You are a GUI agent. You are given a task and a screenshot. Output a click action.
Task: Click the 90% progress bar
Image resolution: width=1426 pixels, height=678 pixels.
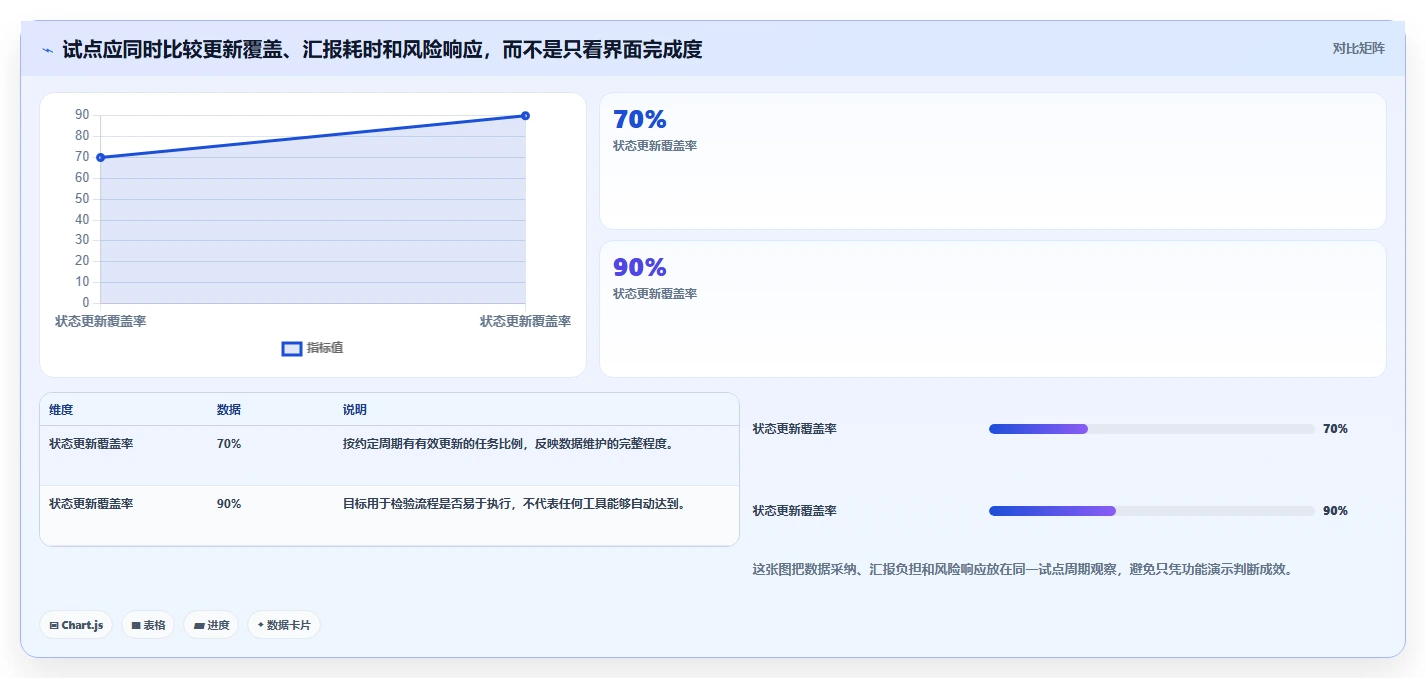(x=1151, y=511)
